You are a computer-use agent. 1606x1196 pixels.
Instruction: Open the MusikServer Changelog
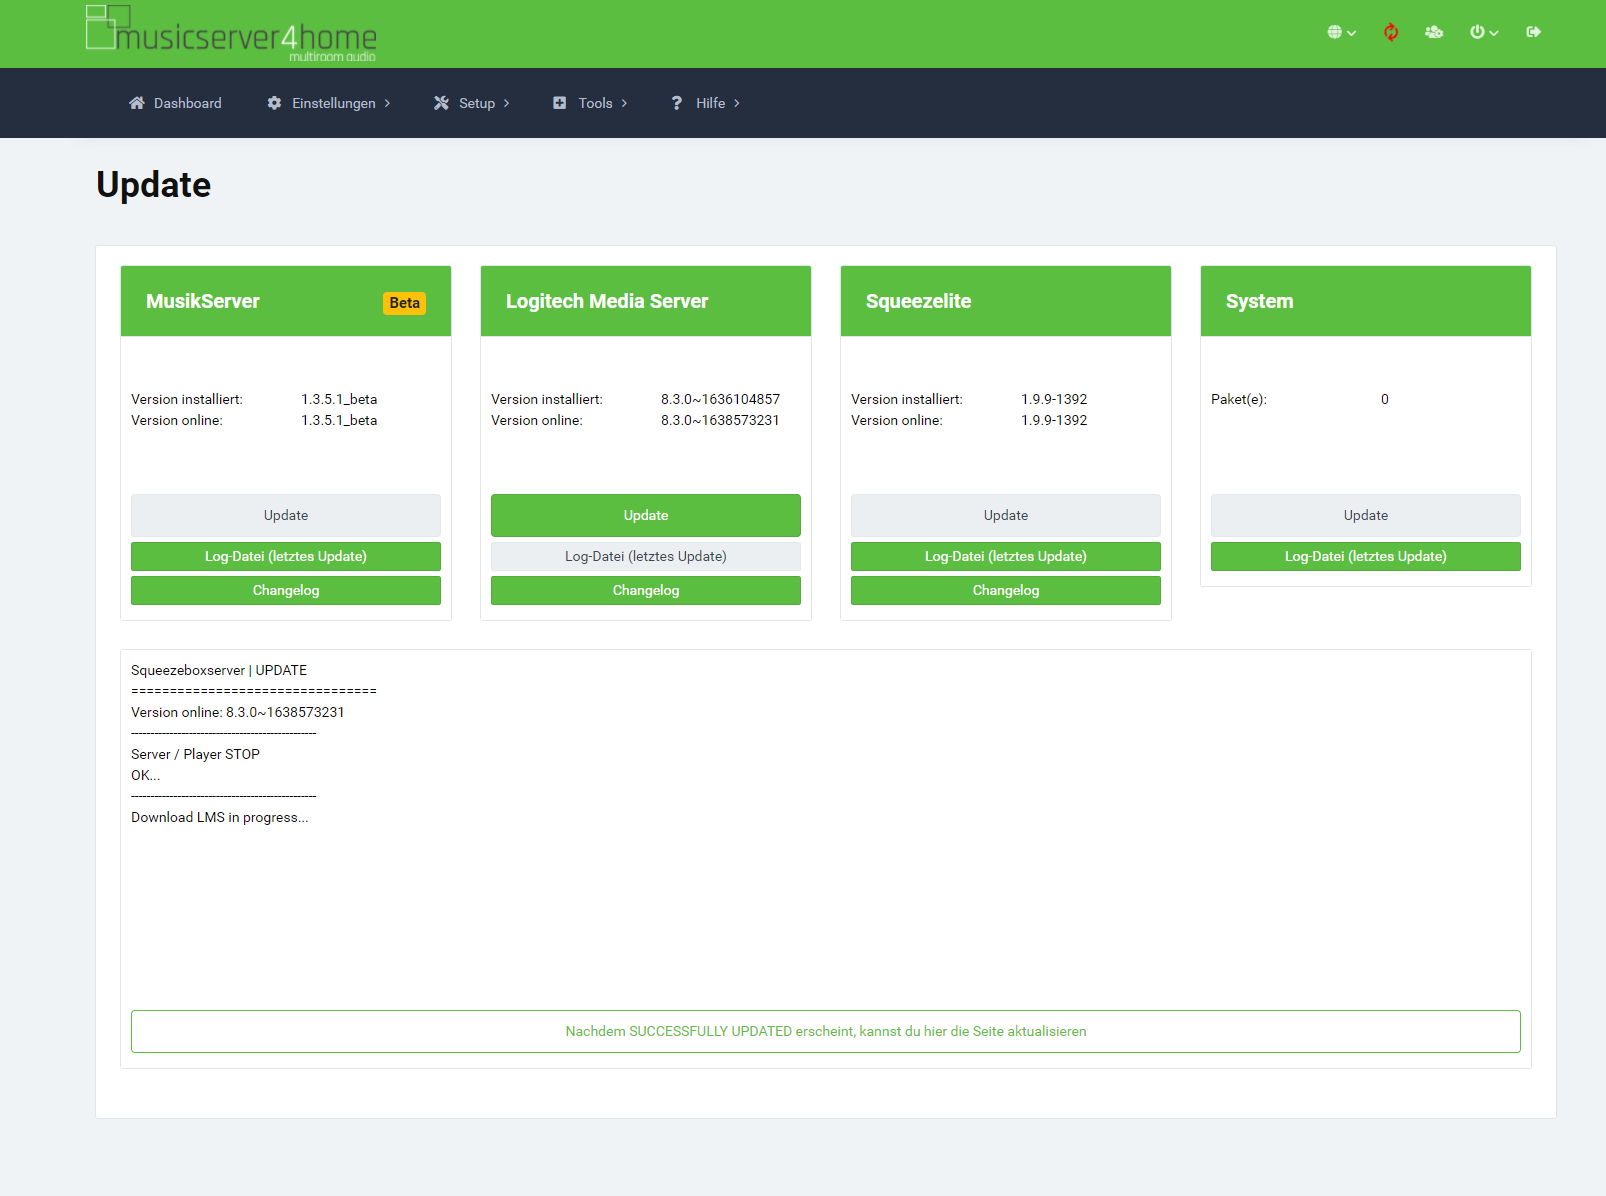click(x=286, y=590)
